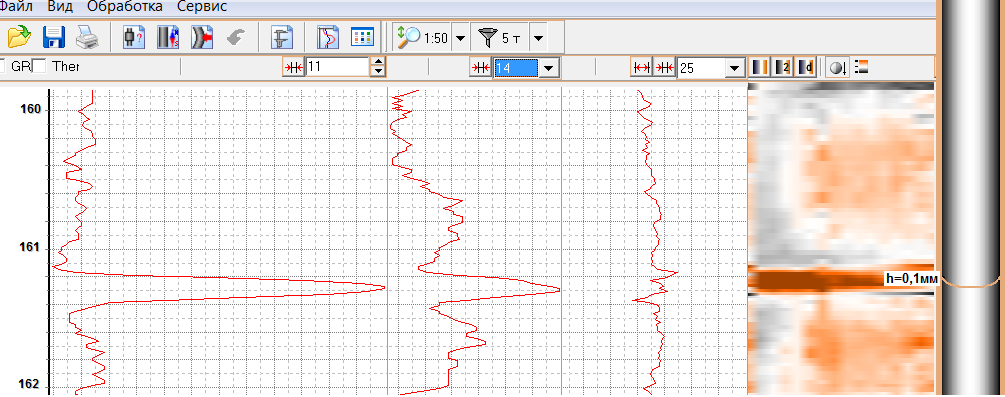Increase the 11 value with up spinner
Screen dimensions: 1005x397
point(378,62)
